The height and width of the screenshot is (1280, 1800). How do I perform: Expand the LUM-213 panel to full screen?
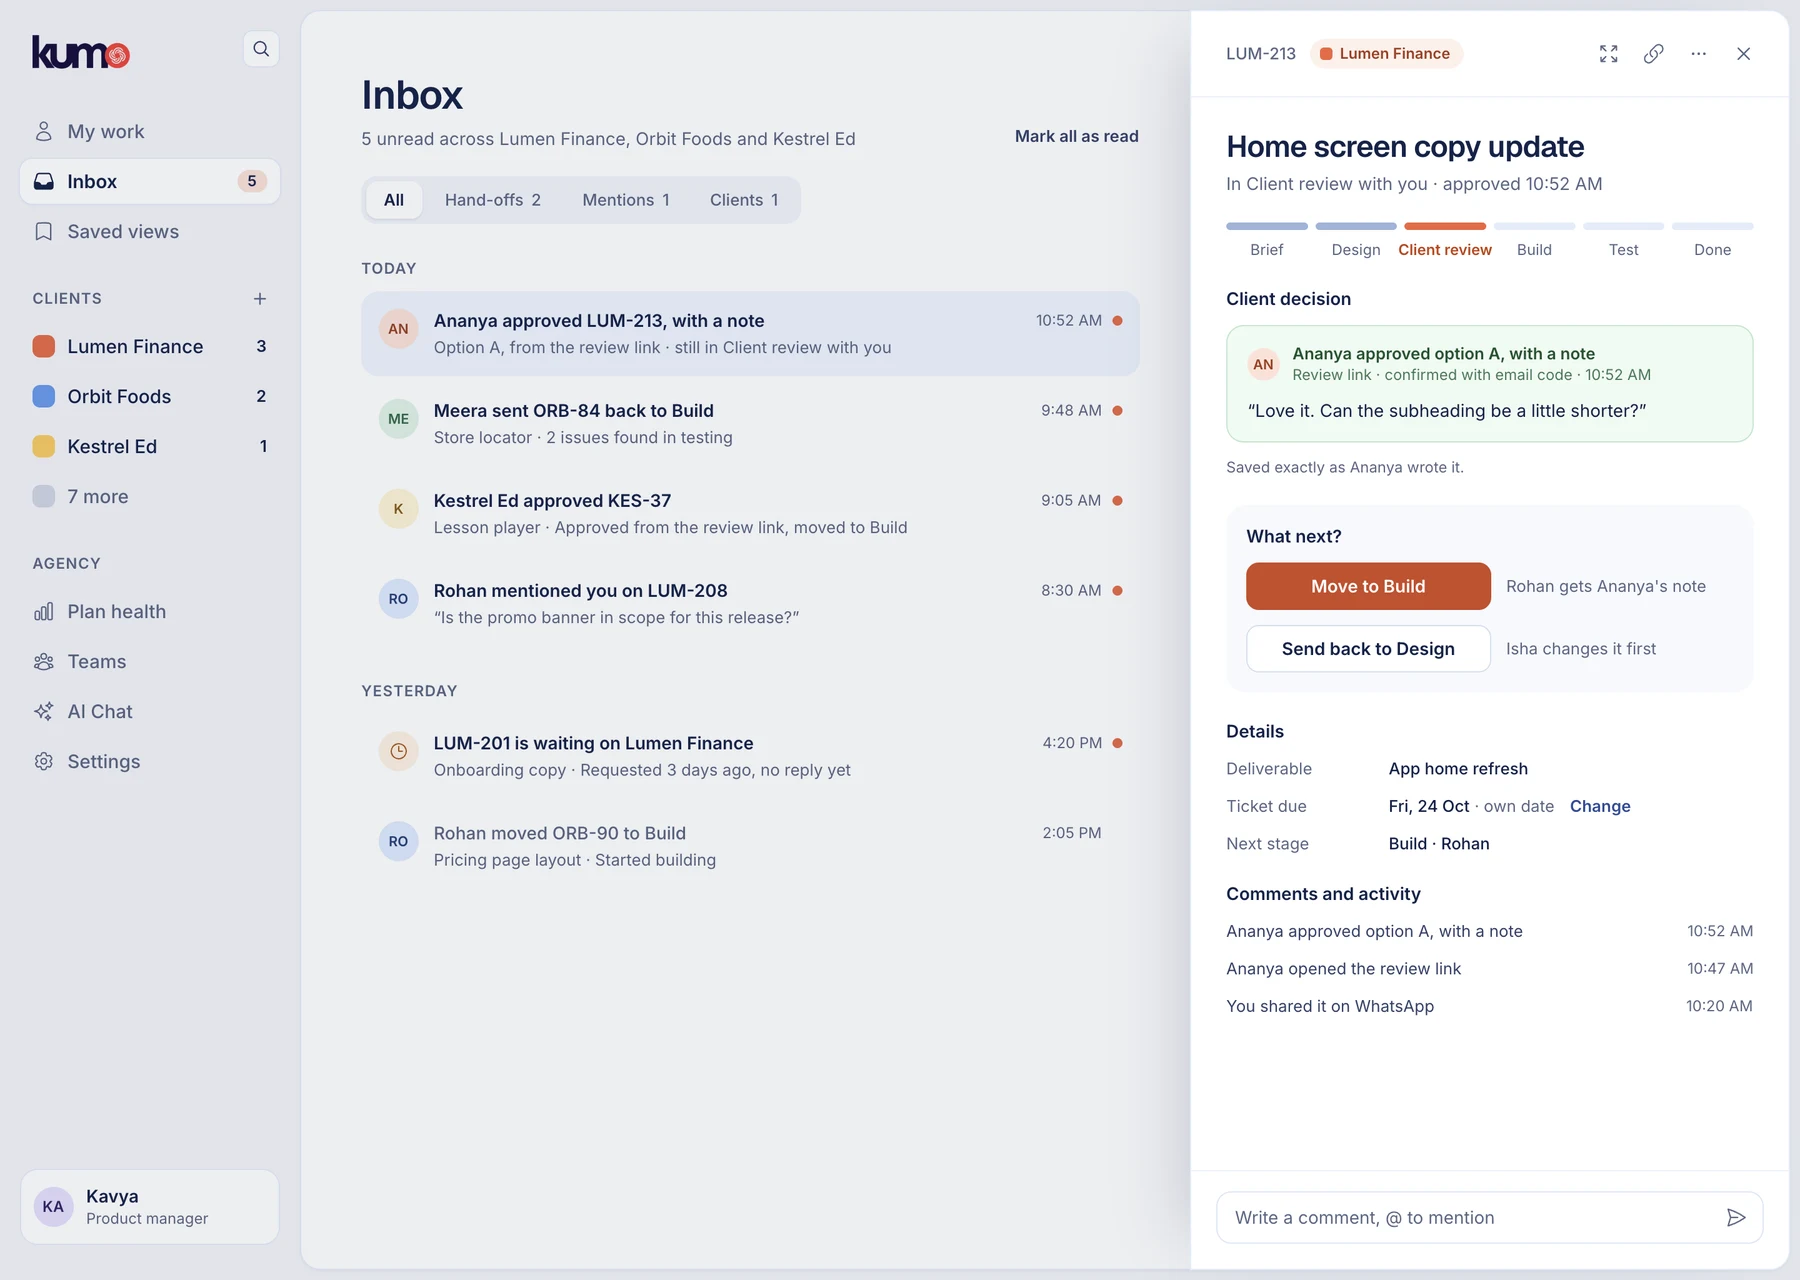tap(1608, 54)
